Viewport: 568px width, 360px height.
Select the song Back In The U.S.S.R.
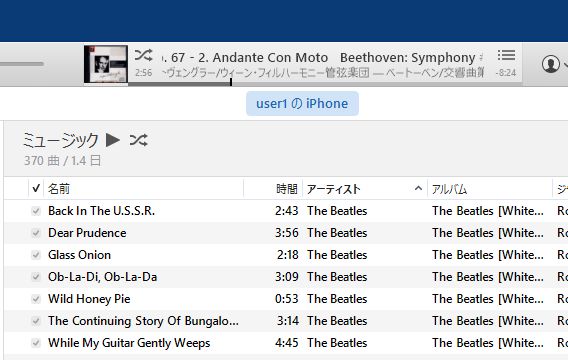(x=101, y=211)
